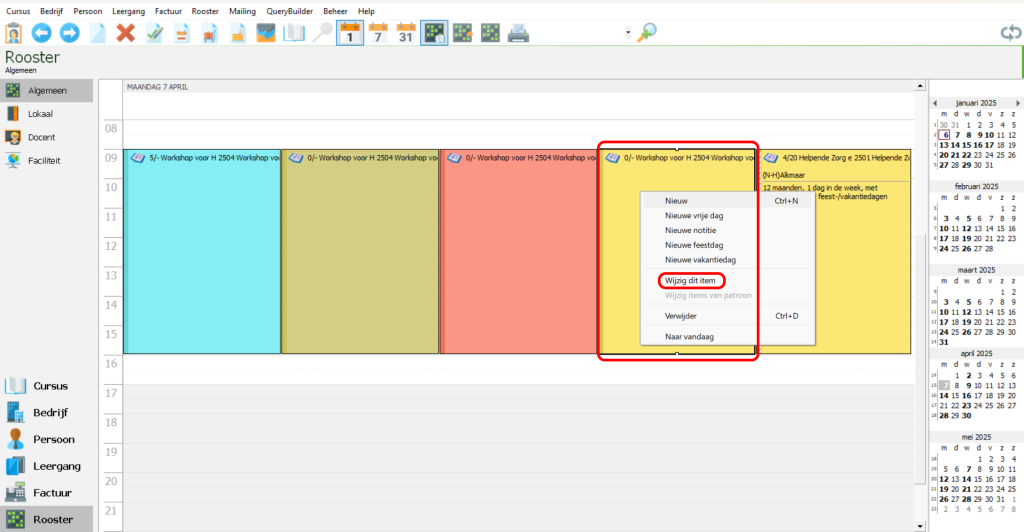The image size is (1024, 532).
Task: Go to previous month in the mini calendar
Action: 935,103
